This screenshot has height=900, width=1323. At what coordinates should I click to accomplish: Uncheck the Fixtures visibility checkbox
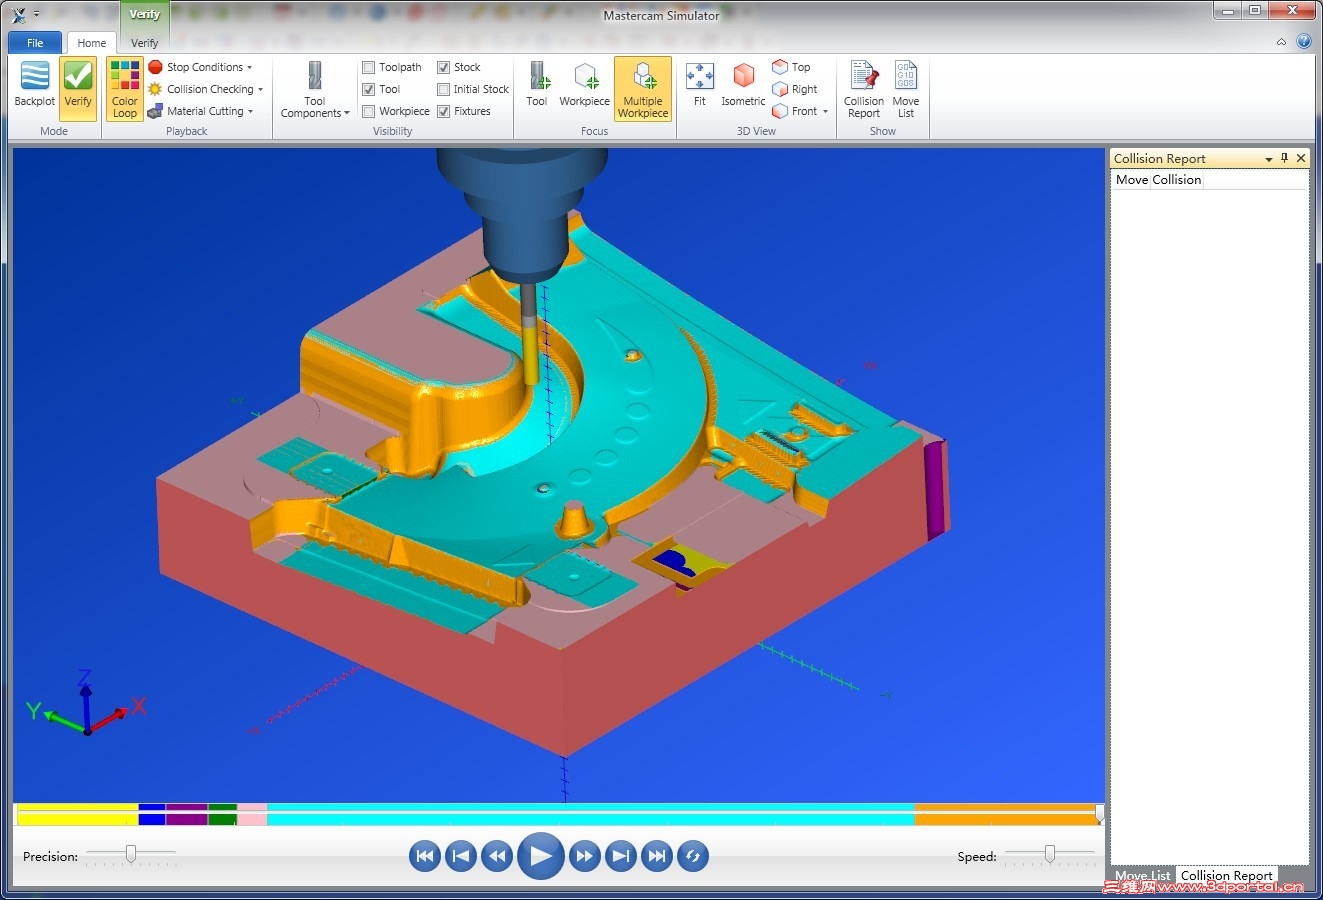[444, 111]
